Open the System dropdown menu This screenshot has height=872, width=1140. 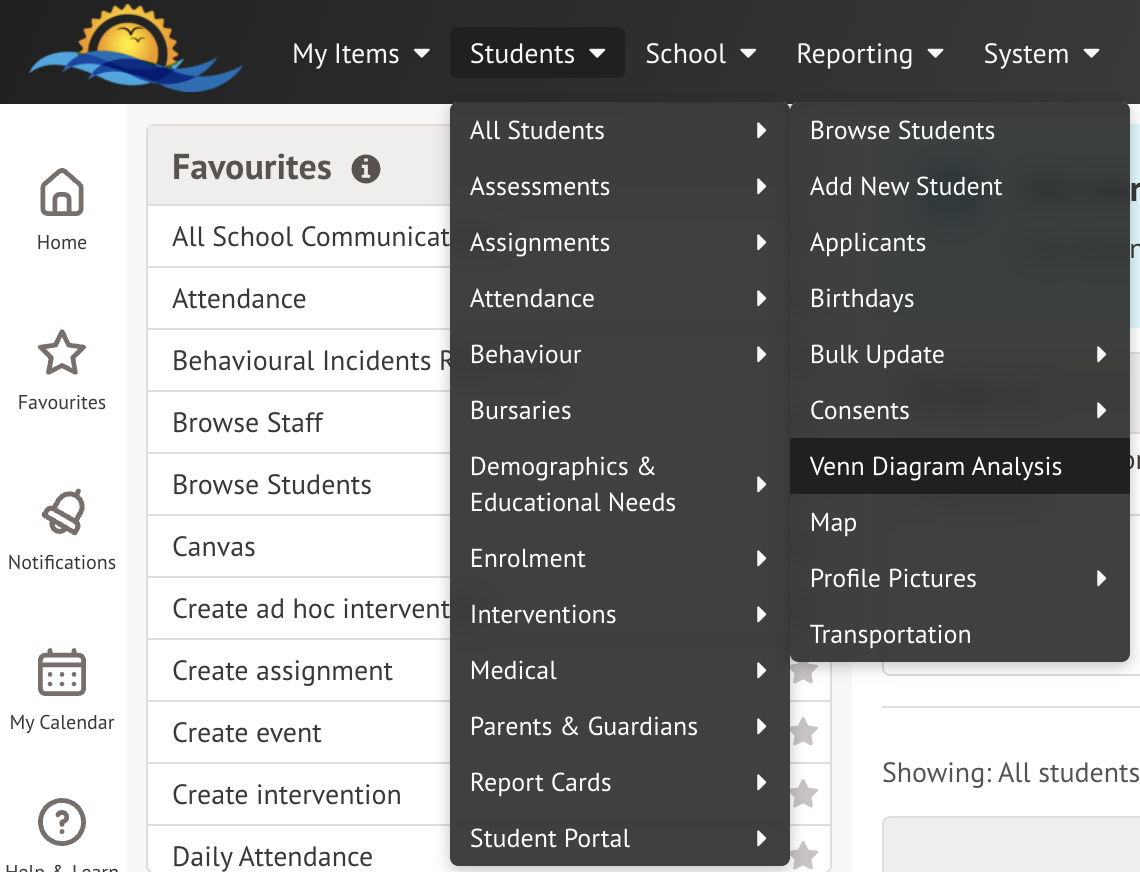pos(1041,54)
